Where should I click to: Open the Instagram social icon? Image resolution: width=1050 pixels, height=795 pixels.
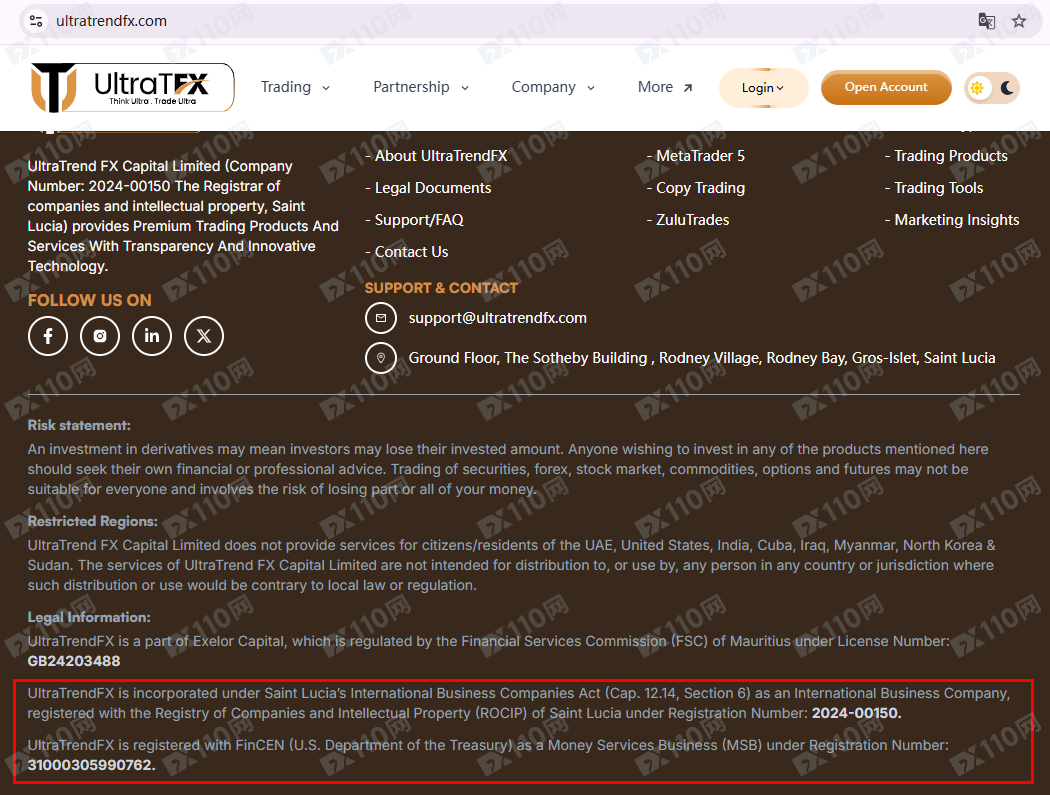(100, 336)
